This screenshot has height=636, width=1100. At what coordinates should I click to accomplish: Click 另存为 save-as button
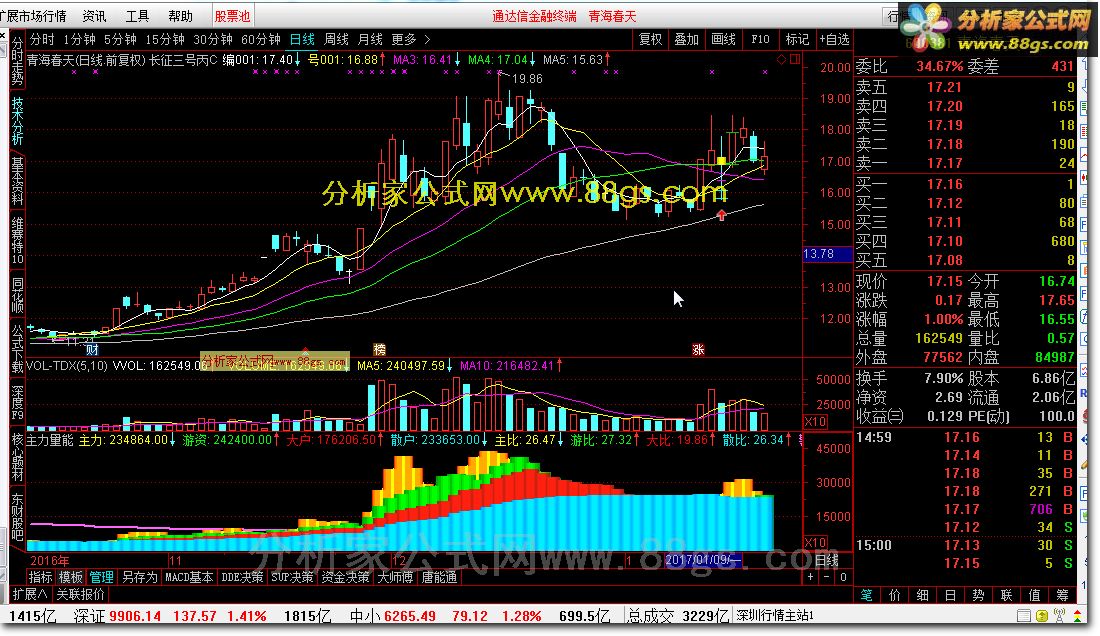point(140,577)
